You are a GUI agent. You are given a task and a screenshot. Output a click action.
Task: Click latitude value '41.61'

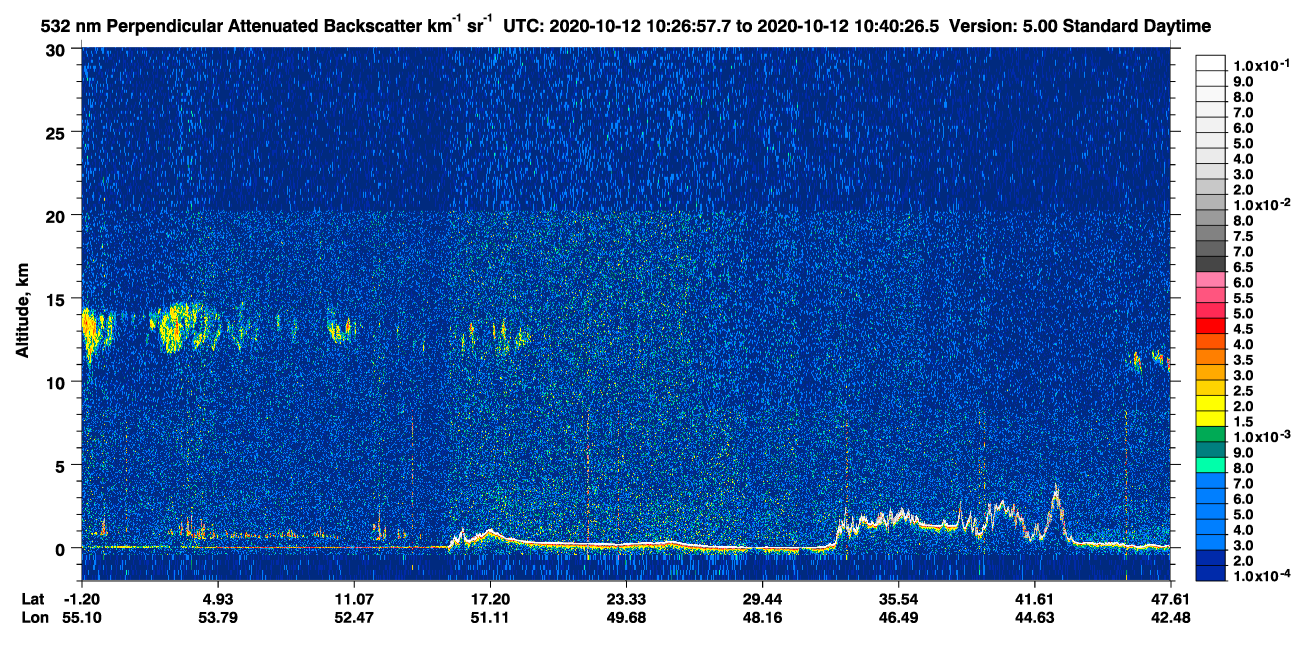point(1034,599)
